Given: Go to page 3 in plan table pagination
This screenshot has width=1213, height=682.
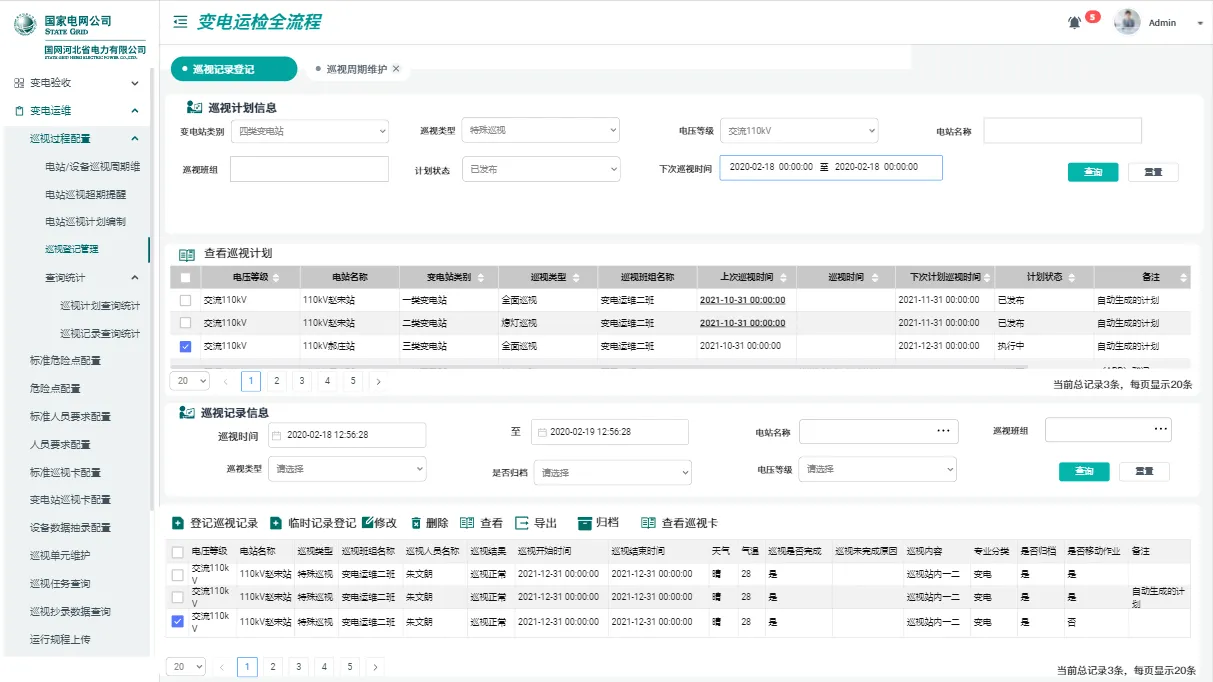Looking at the screenshot, I should [x=302, y=381].
